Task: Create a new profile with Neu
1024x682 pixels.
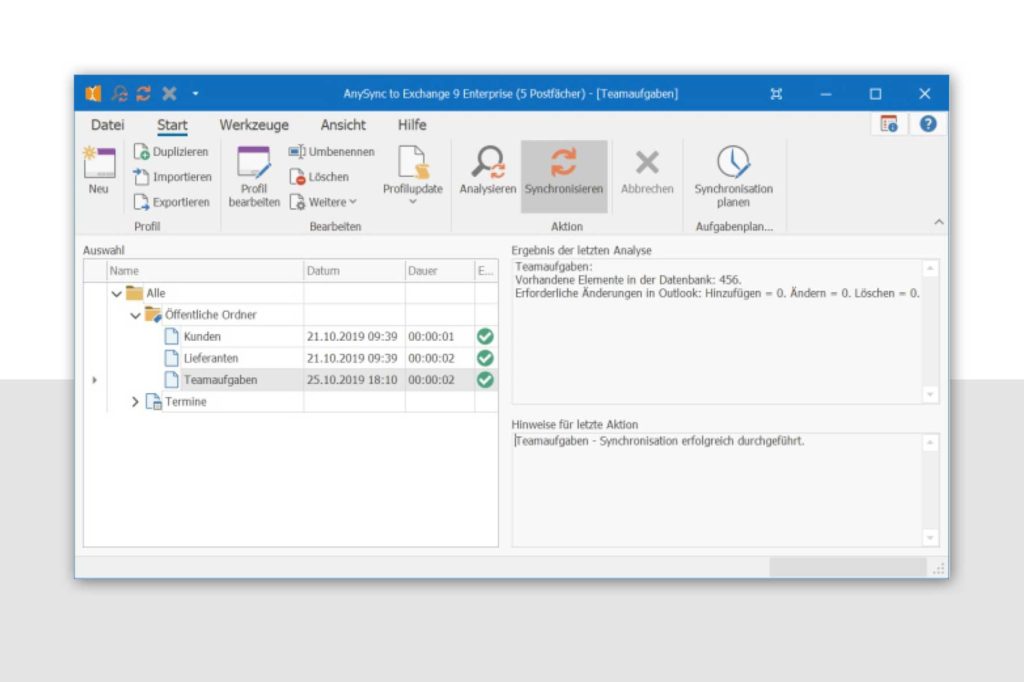Action: coord(99,170)
